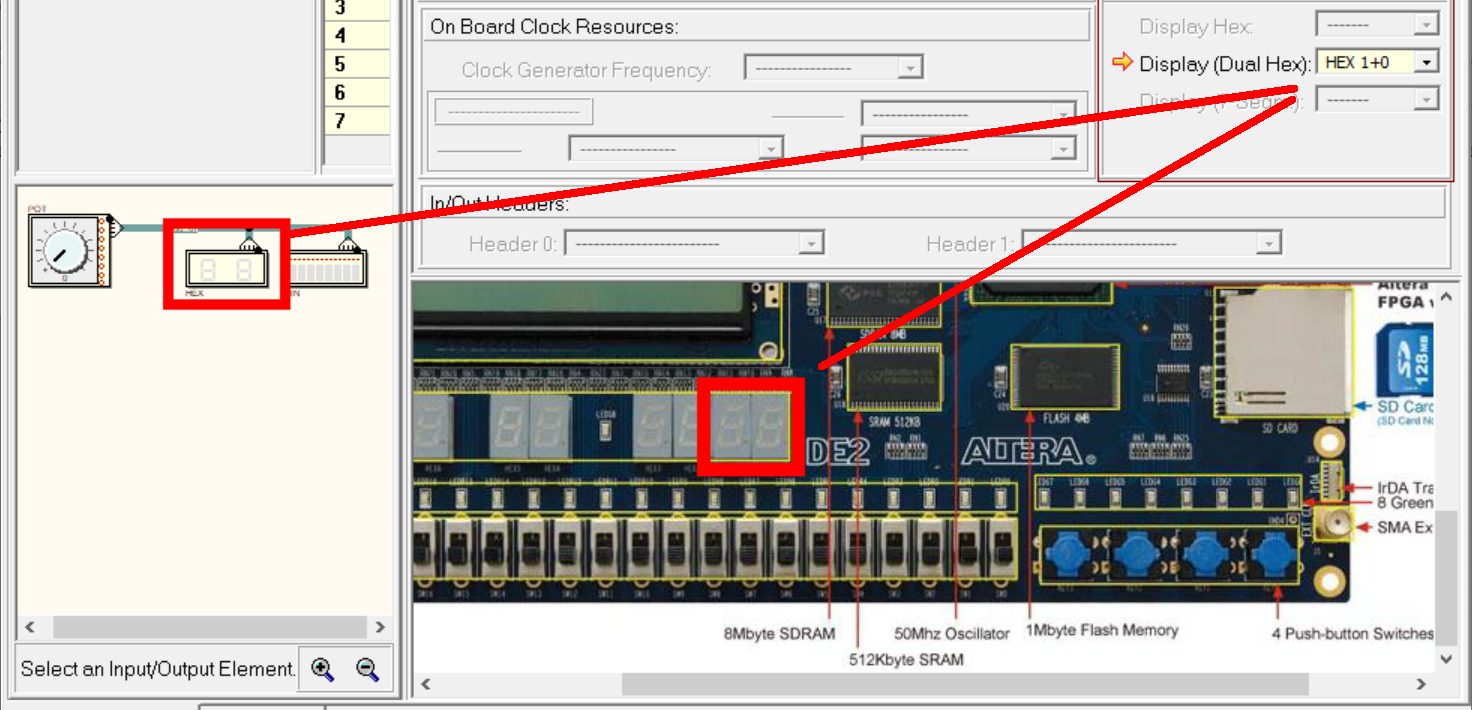The image size is (1472, 710).
Task: Click the FLASH 4MB chip on board image
Action: (x=1064, y=376)
